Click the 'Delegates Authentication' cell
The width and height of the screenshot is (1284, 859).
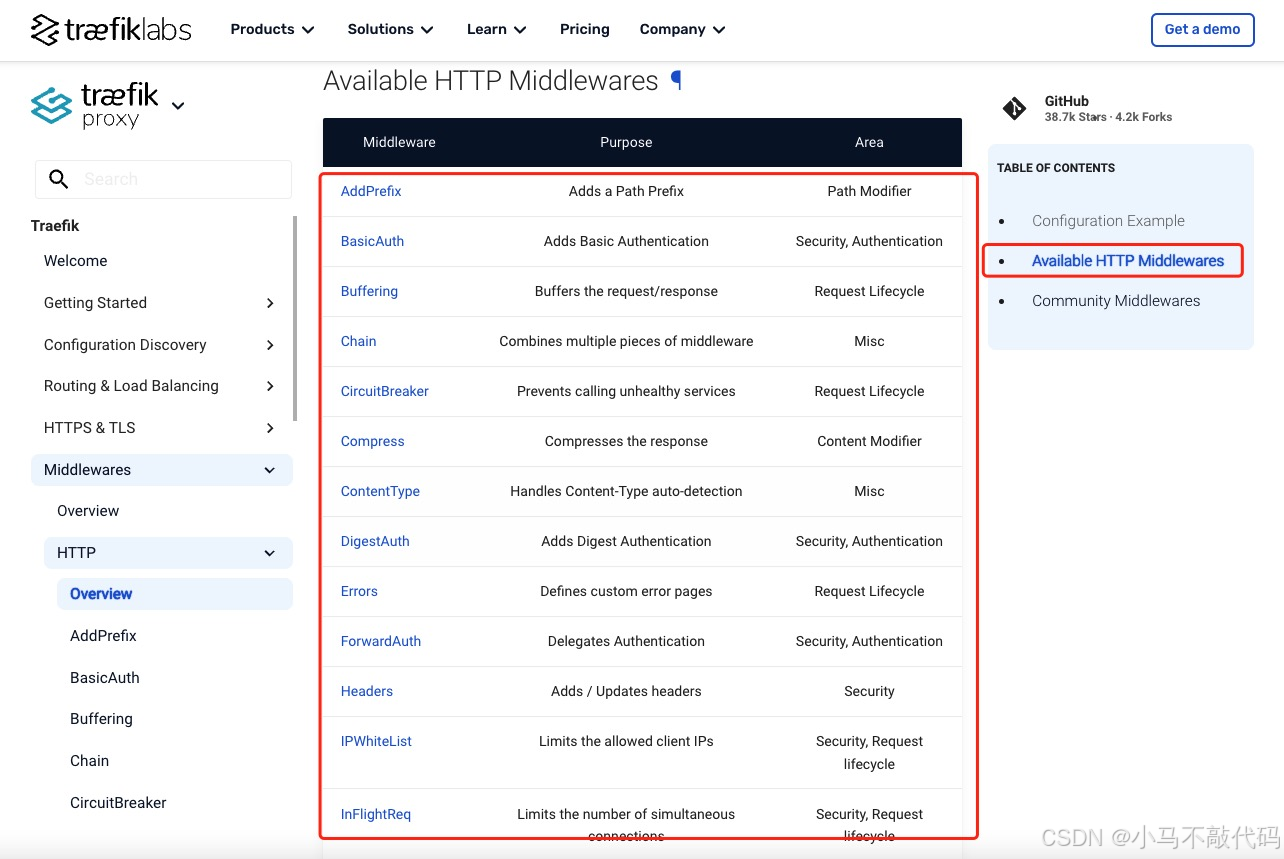(x=626, y=641)
